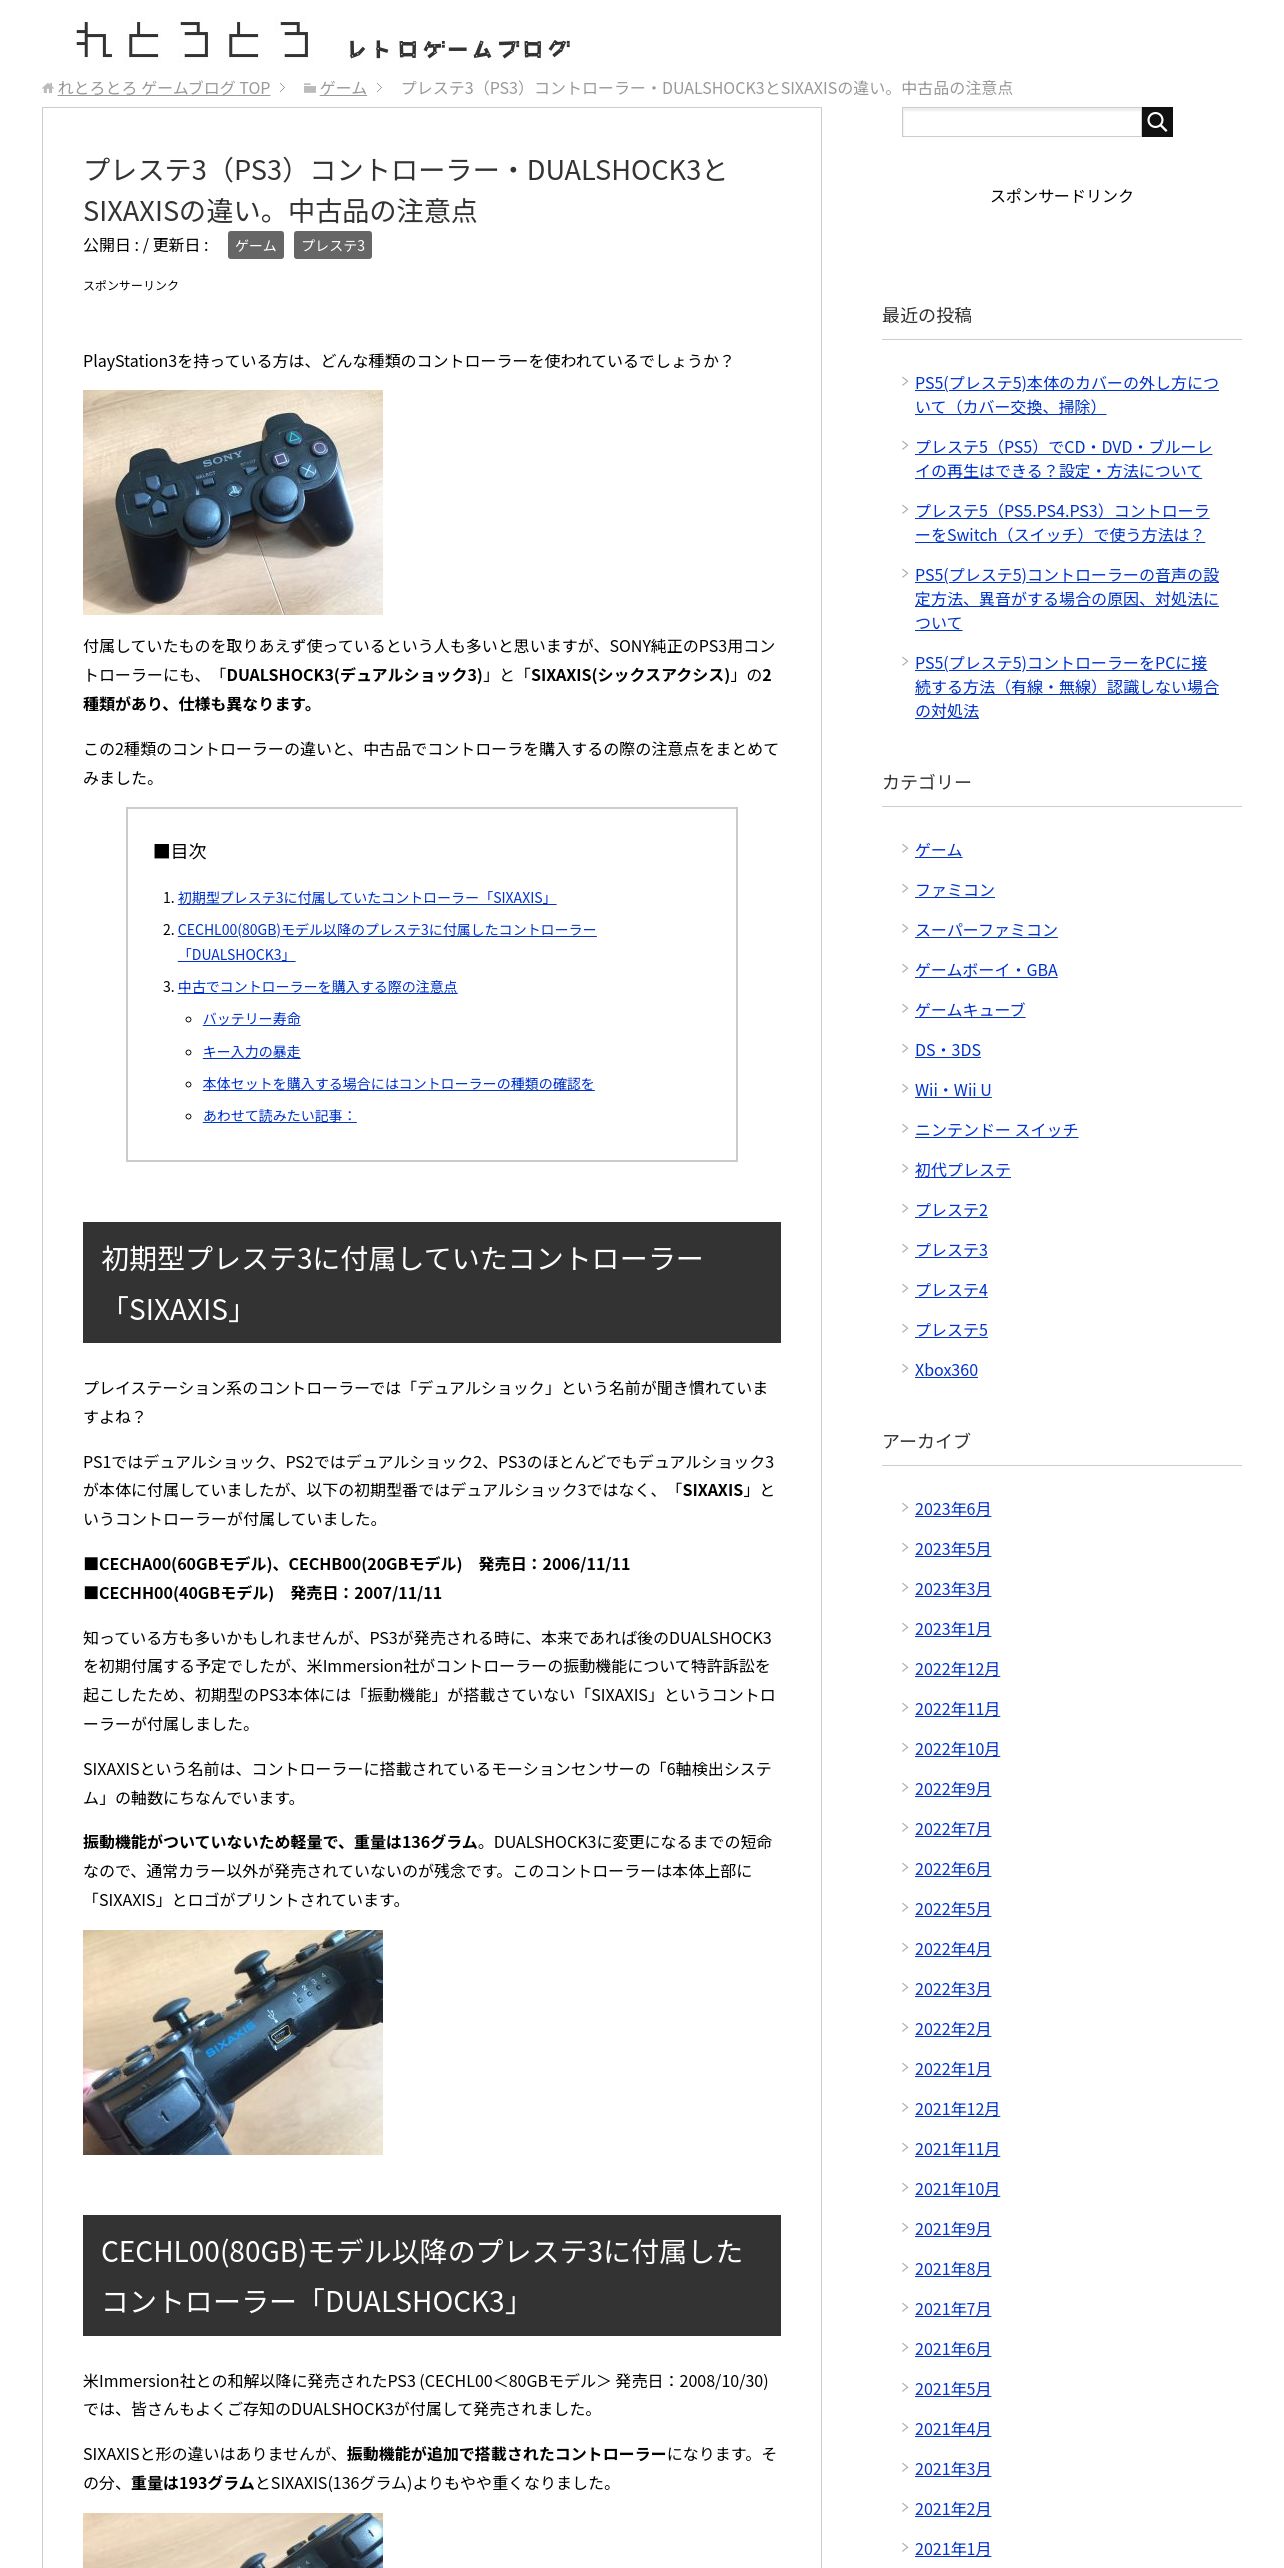Open archive 2023年3月
This screenshot has height=2568, width=1284.
point(953,1589)
